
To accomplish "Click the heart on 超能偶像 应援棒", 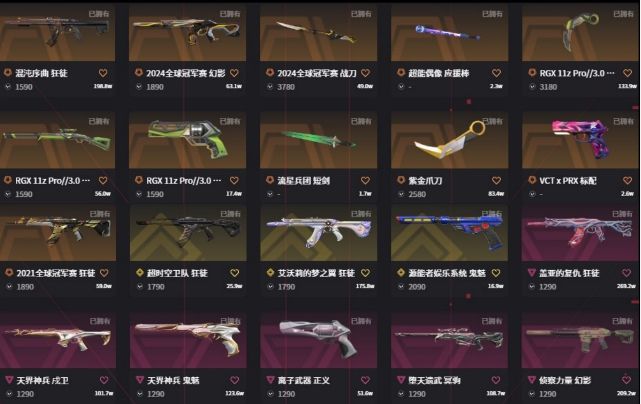I will (496, 73).
